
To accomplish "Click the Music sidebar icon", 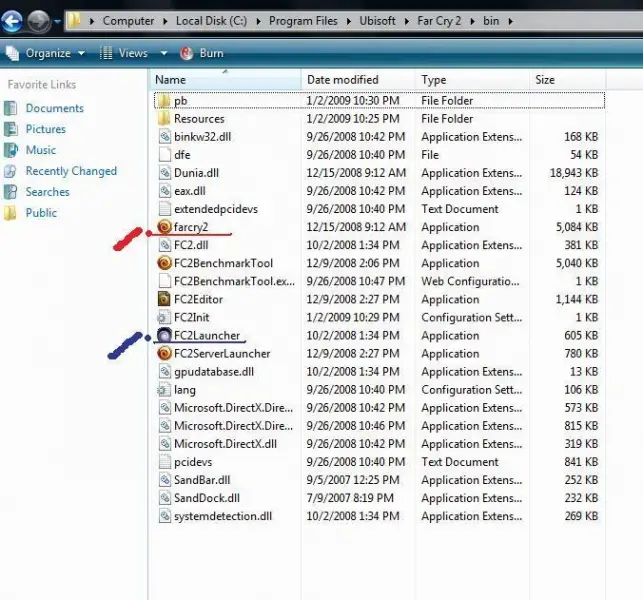I will pyautogui.click(x=11, y=150).
